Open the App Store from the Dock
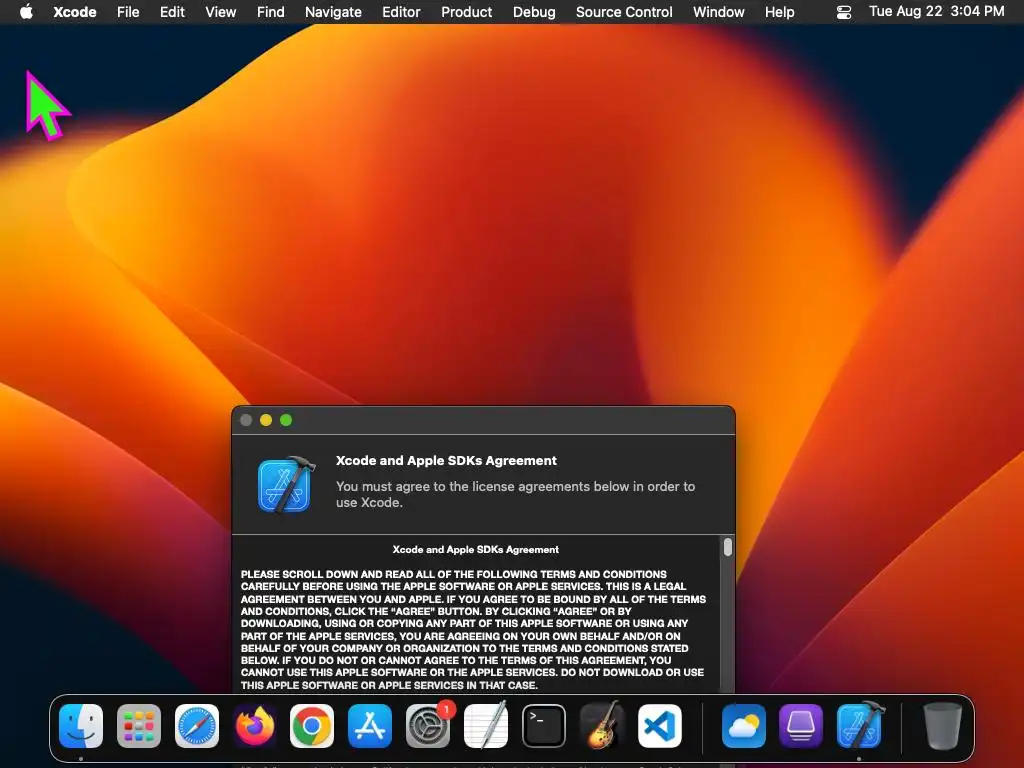Image resolution: width=1024 pixels, height=768 pixels. (x=370, y=726)
